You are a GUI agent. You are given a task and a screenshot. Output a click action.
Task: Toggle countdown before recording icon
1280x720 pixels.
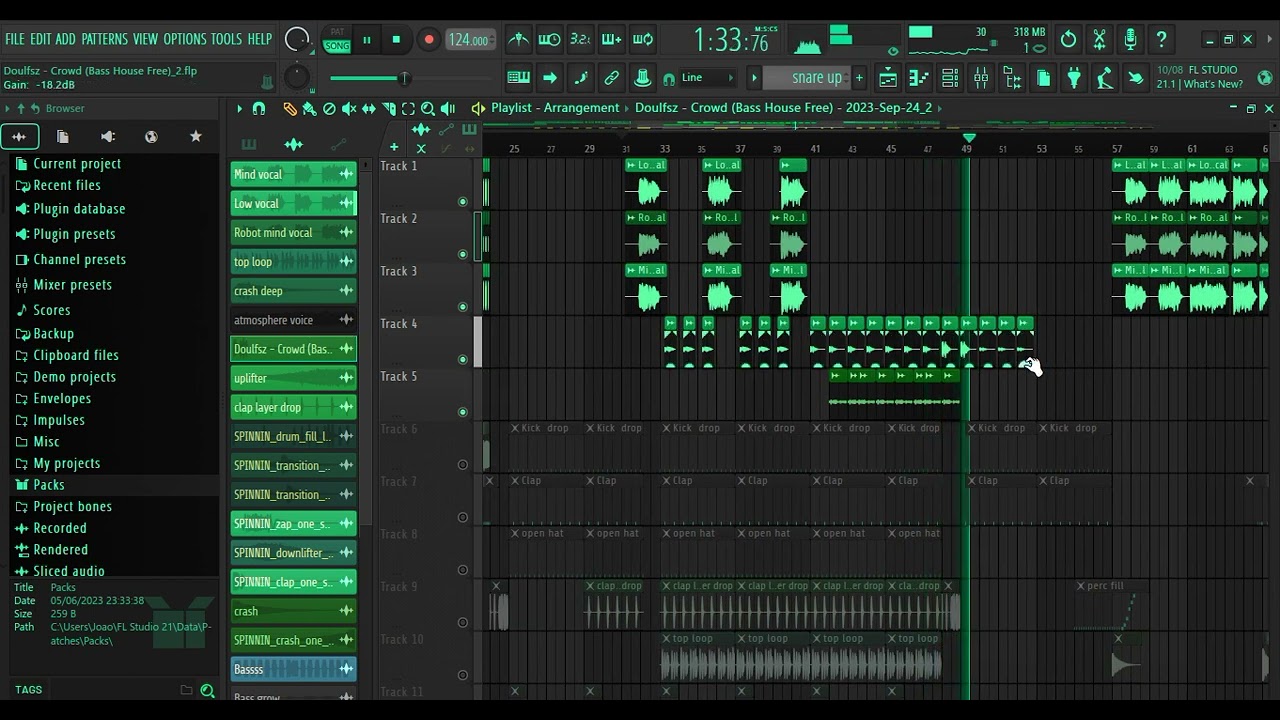coord(580,40)
